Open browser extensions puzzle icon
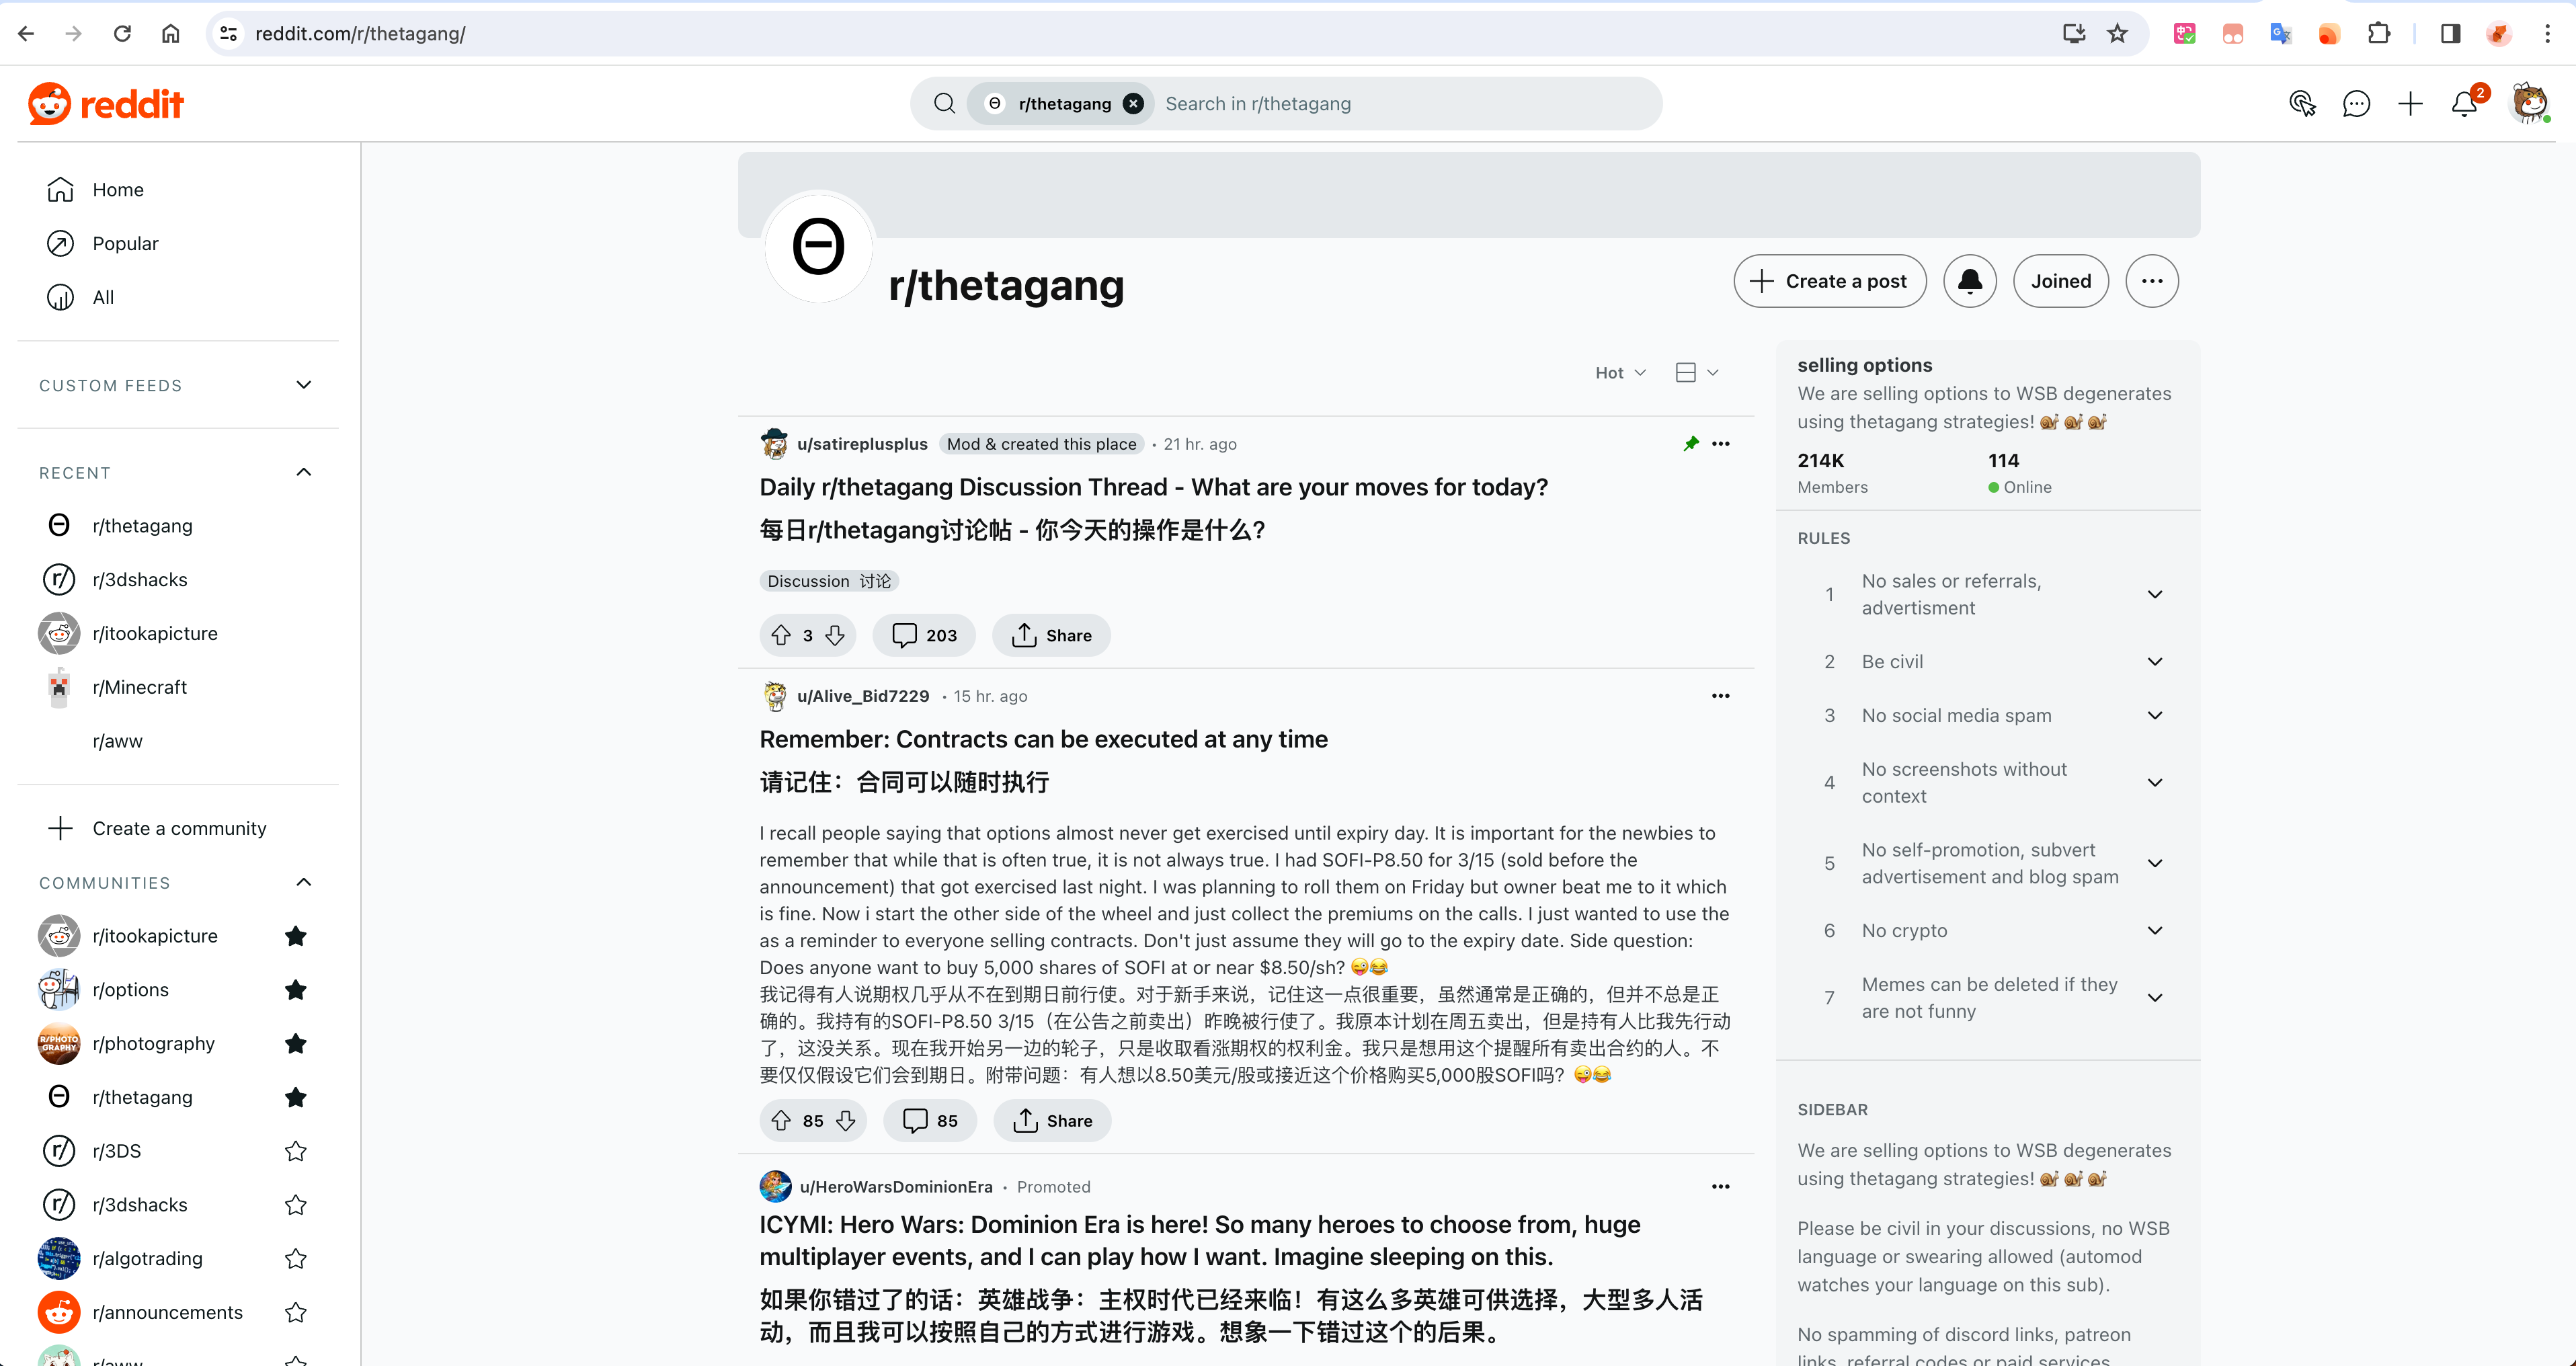This screenshot has height=1366, width=2576. (x=2379, y=33)
